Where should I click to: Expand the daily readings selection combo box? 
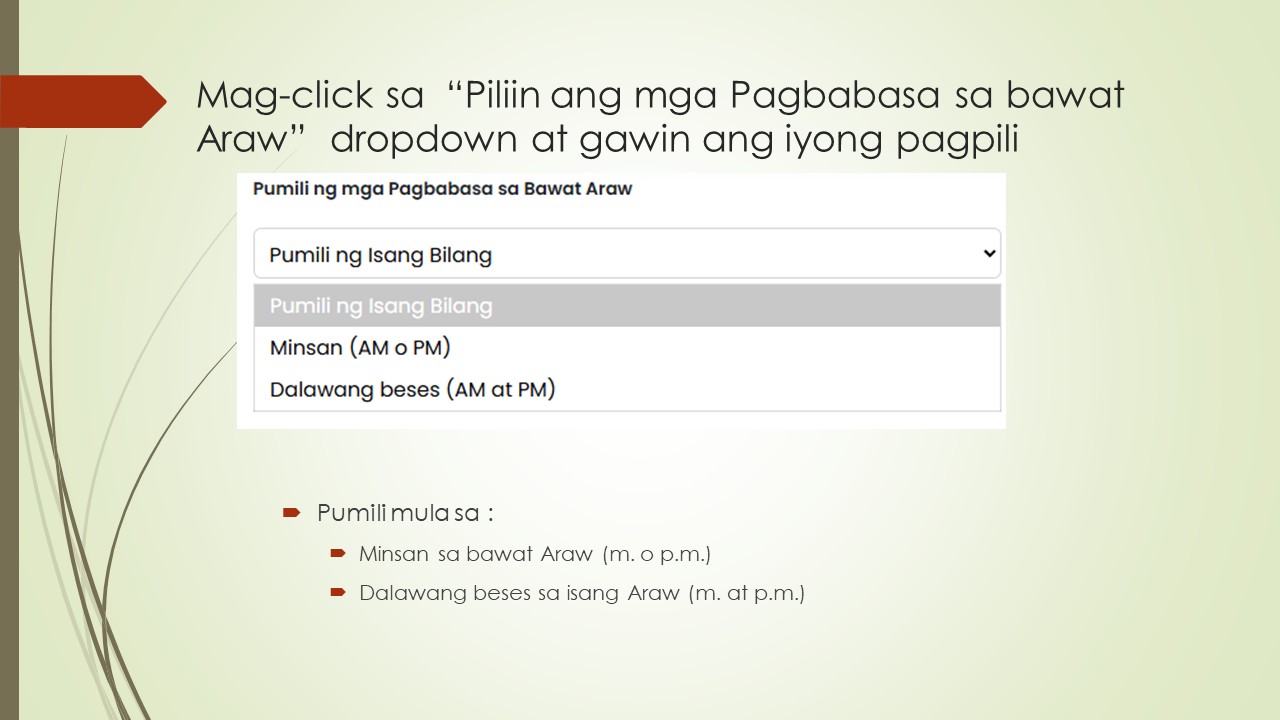(x=626, y=253)
